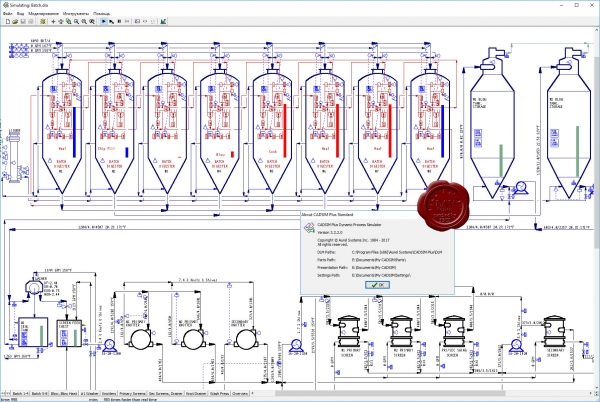Viewport: 600px width, 402px height.
Task: Click the chart/trend toolbar icon
Action: tap(163, 22)
